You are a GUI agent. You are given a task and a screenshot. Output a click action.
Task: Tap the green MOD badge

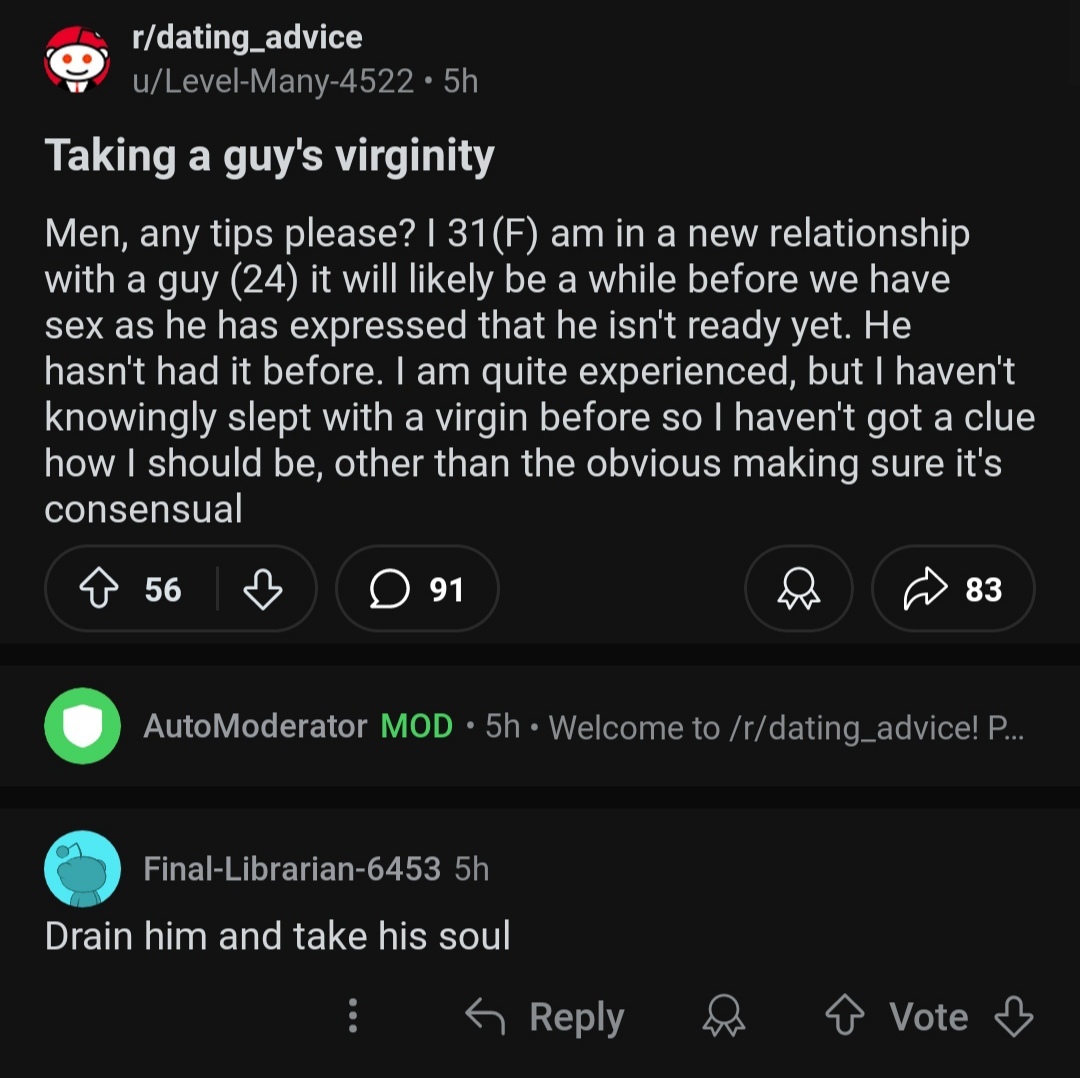tap(417, 726)
